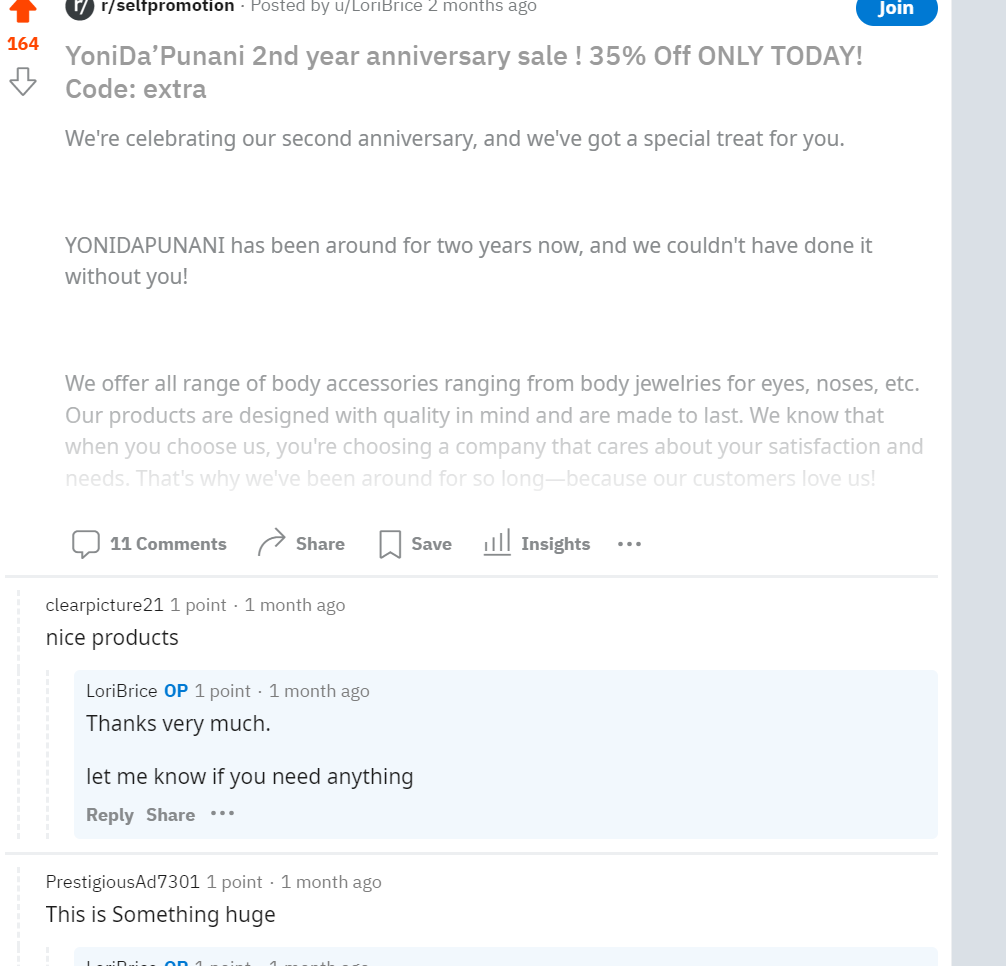The height and width of the screenshot is (966, 1006).
Task: Open the r/selfpromotion subreddit link
Action: [x=168, y=7]
